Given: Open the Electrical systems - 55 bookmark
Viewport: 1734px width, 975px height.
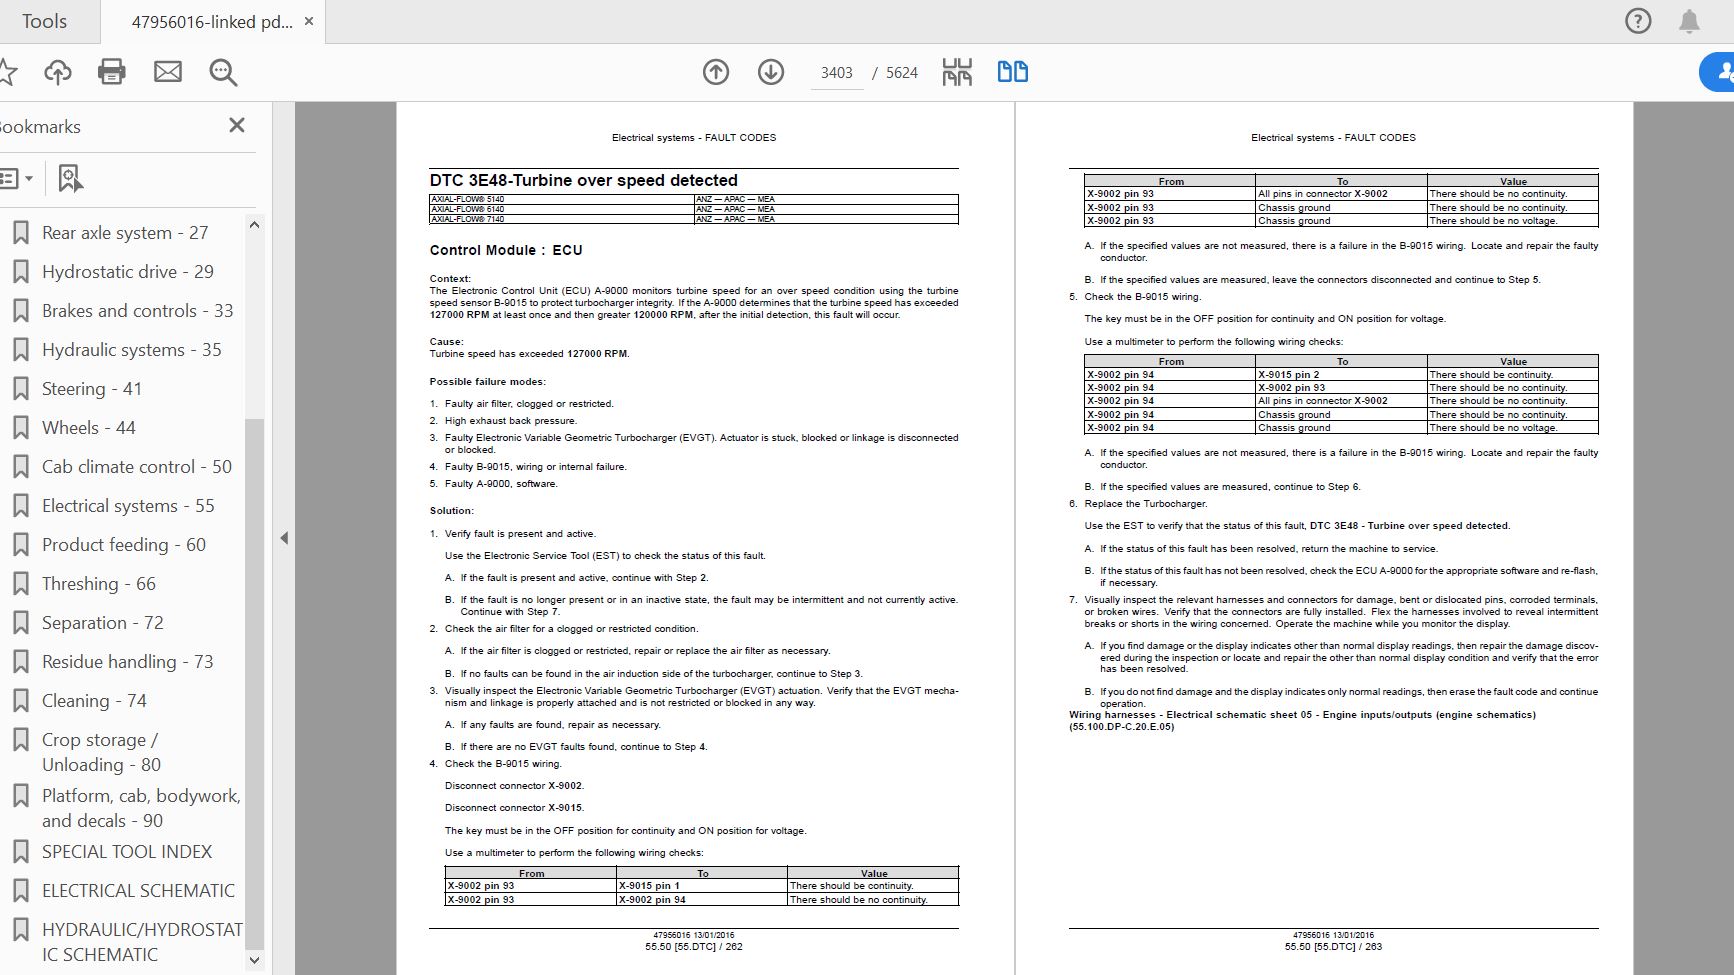Looking at the screenshot, I should point(128,506).
